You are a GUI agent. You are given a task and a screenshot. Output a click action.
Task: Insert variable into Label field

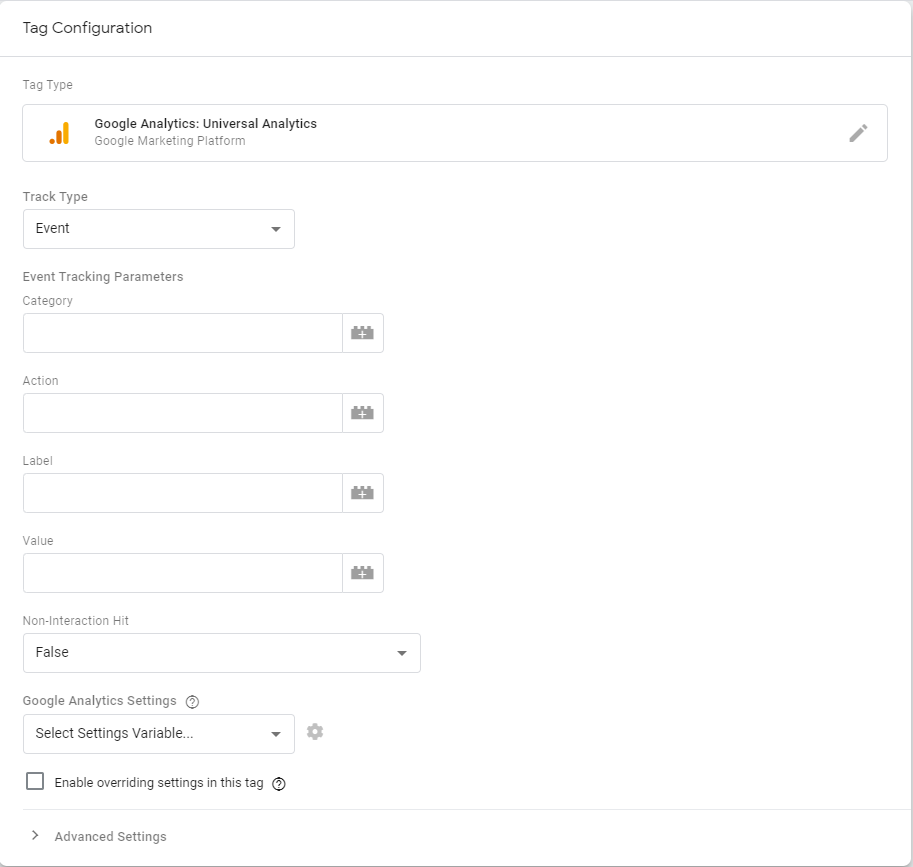(362, 493)
